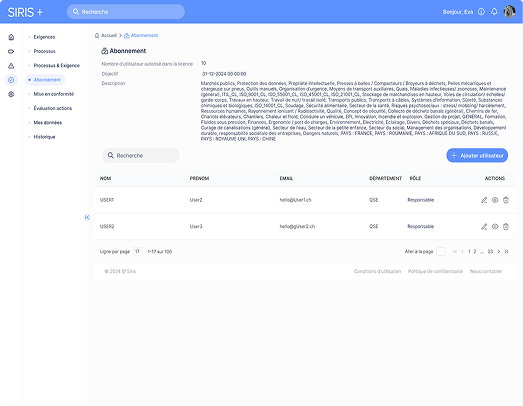
Task: Jump to last page arrow
Action: tap(506, 252)
